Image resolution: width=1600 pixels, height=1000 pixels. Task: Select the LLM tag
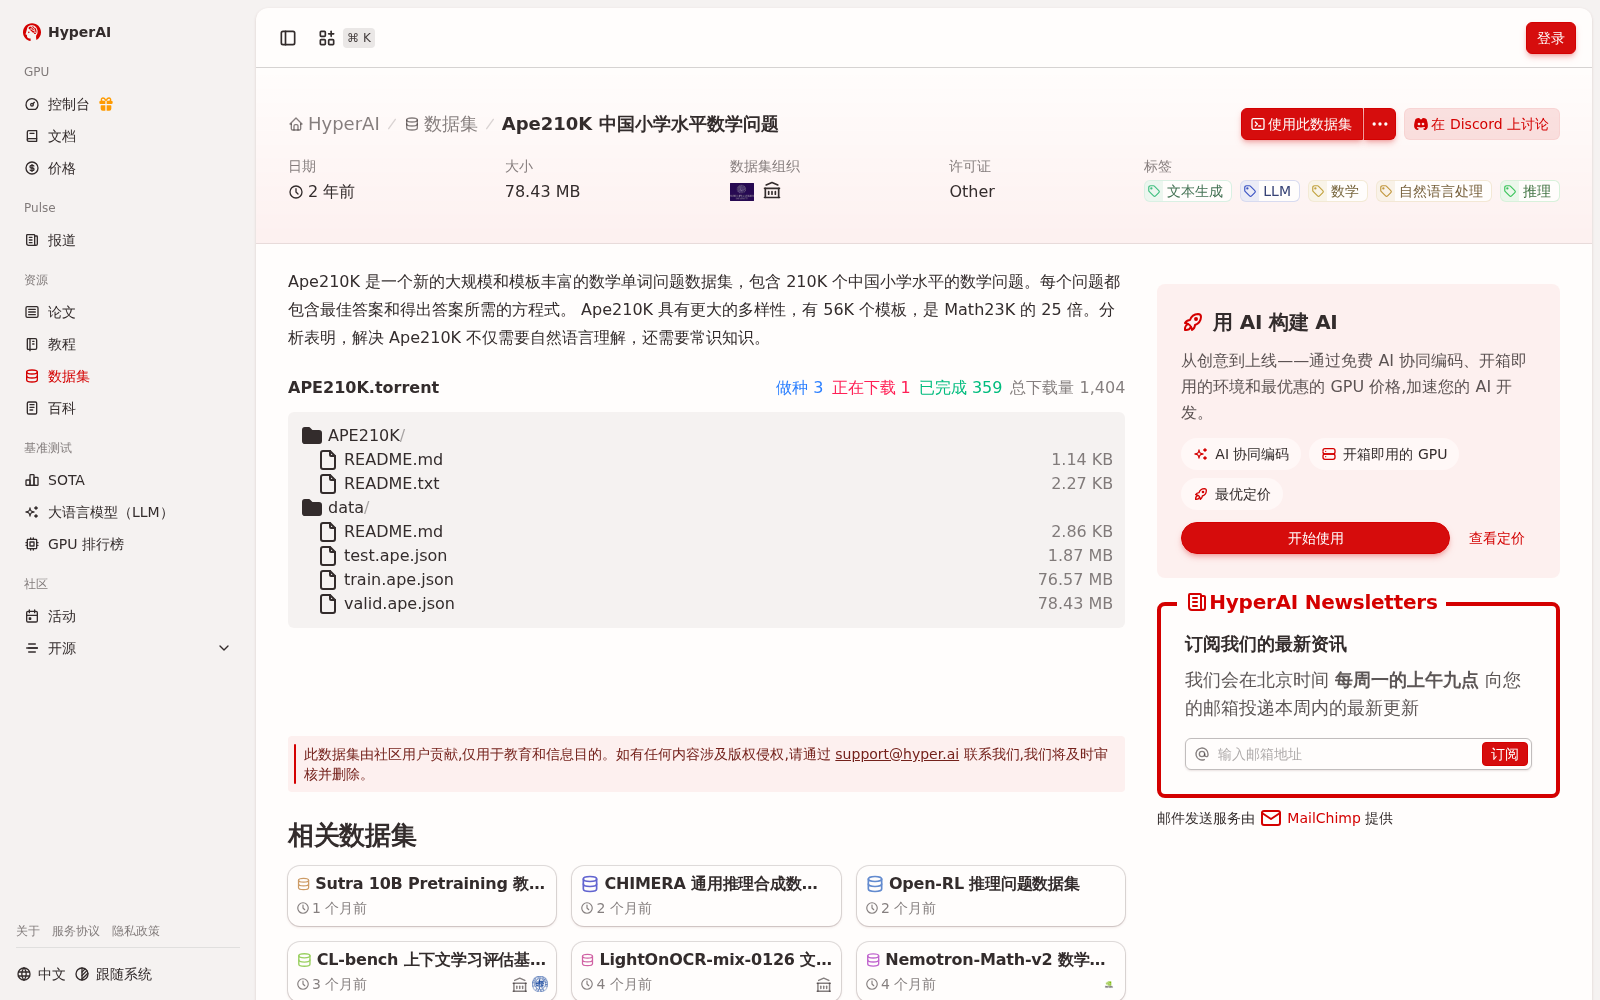coord(1269,191)
